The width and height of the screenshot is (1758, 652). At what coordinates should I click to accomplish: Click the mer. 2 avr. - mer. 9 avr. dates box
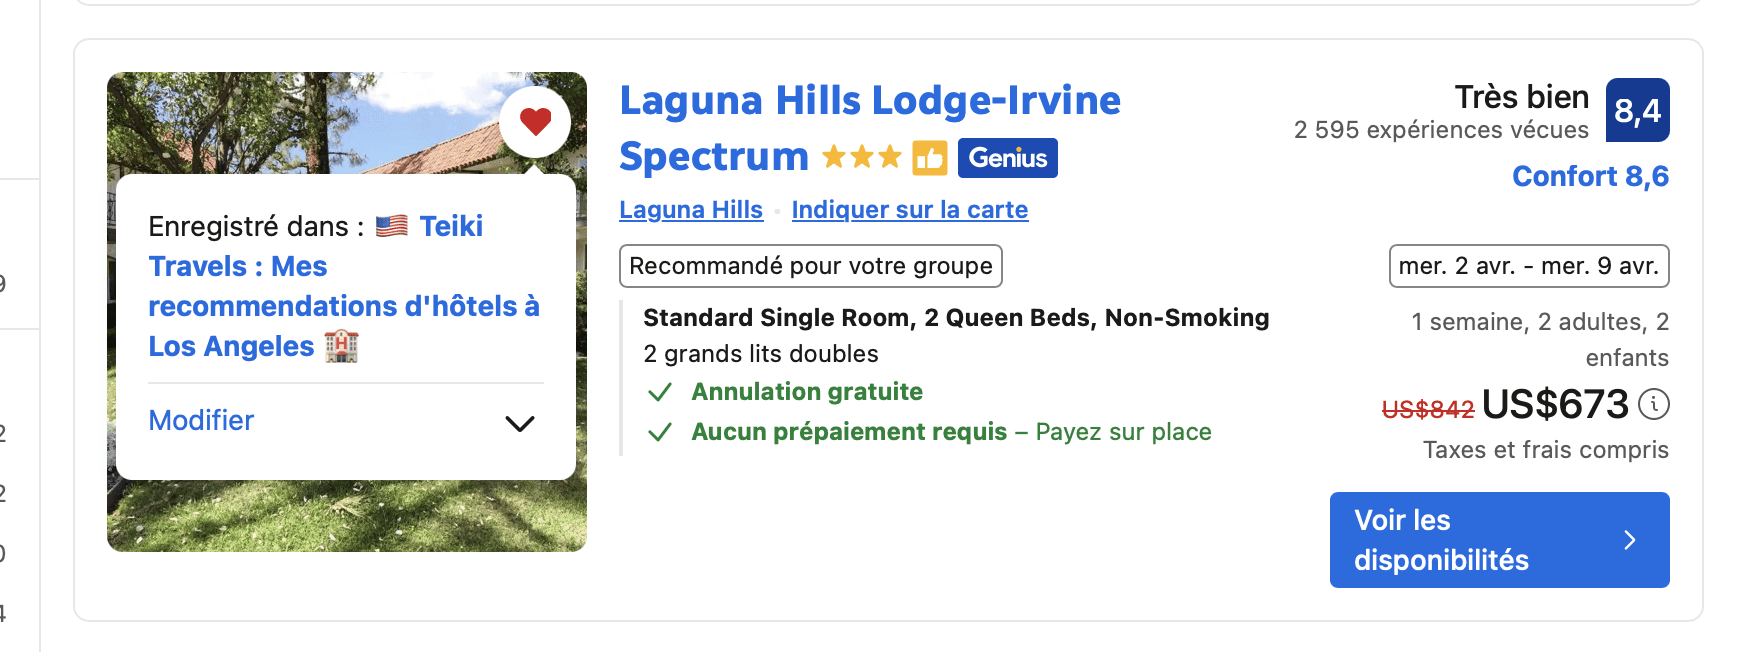coord(1529,266)
